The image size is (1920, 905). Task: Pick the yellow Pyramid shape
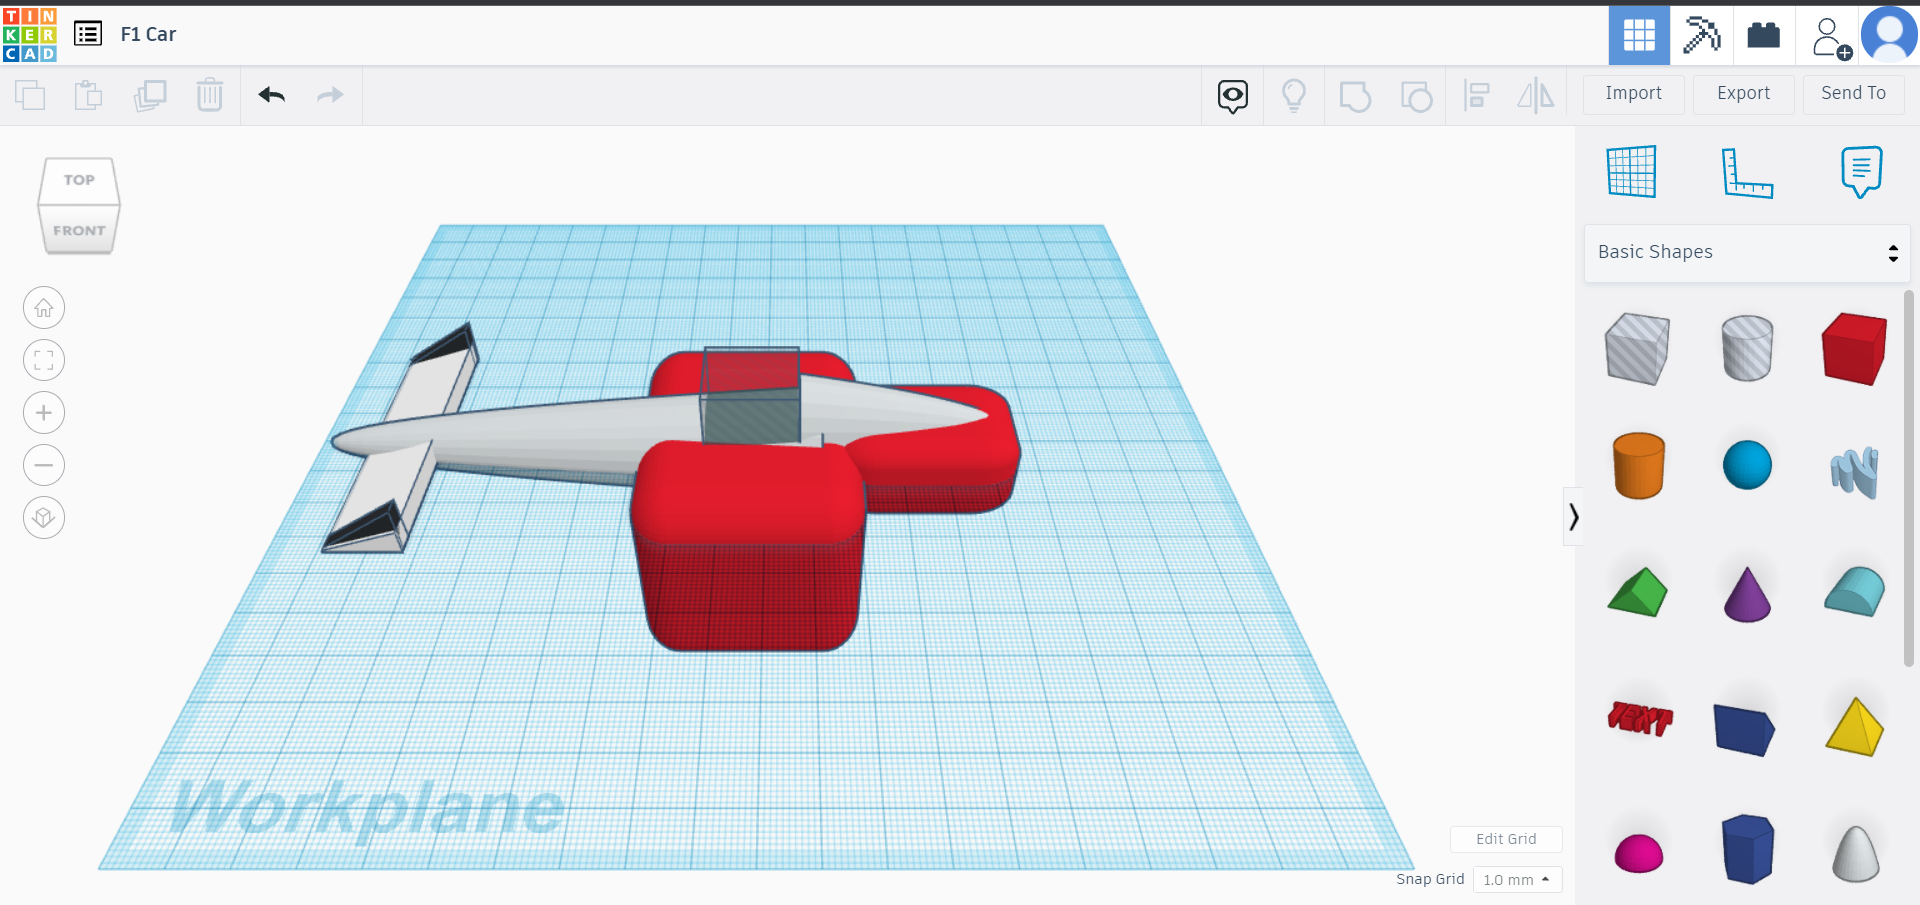coord(1855,727)
